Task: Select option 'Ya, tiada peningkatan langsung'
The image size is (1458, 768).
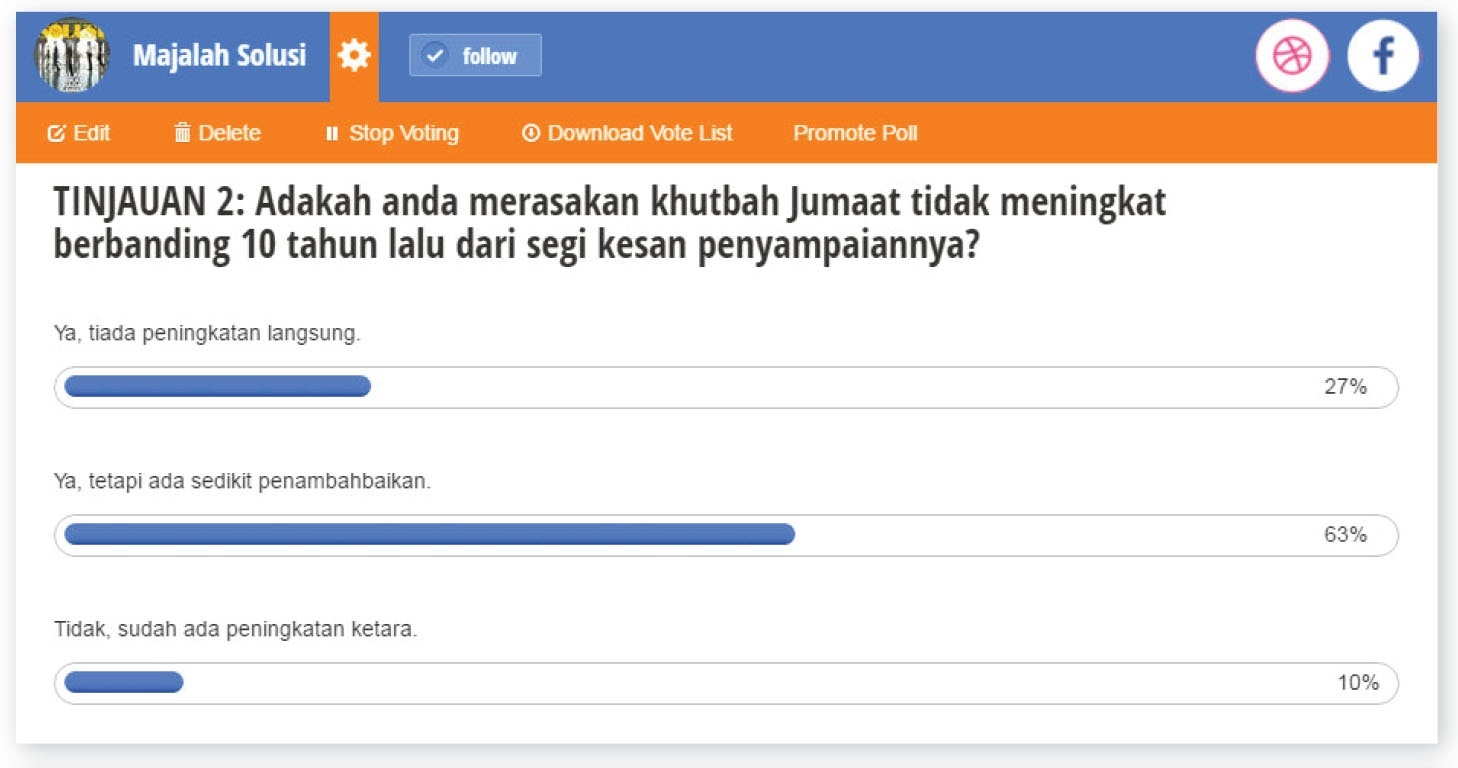Action: (206, 334)
